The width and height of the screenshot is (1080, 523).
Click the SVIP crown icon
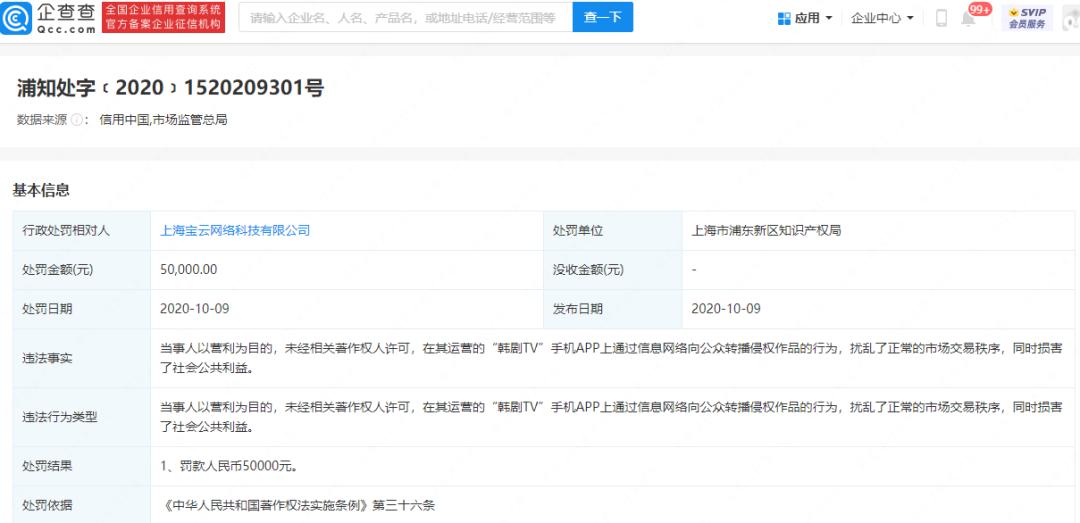tap(1013, 11)
